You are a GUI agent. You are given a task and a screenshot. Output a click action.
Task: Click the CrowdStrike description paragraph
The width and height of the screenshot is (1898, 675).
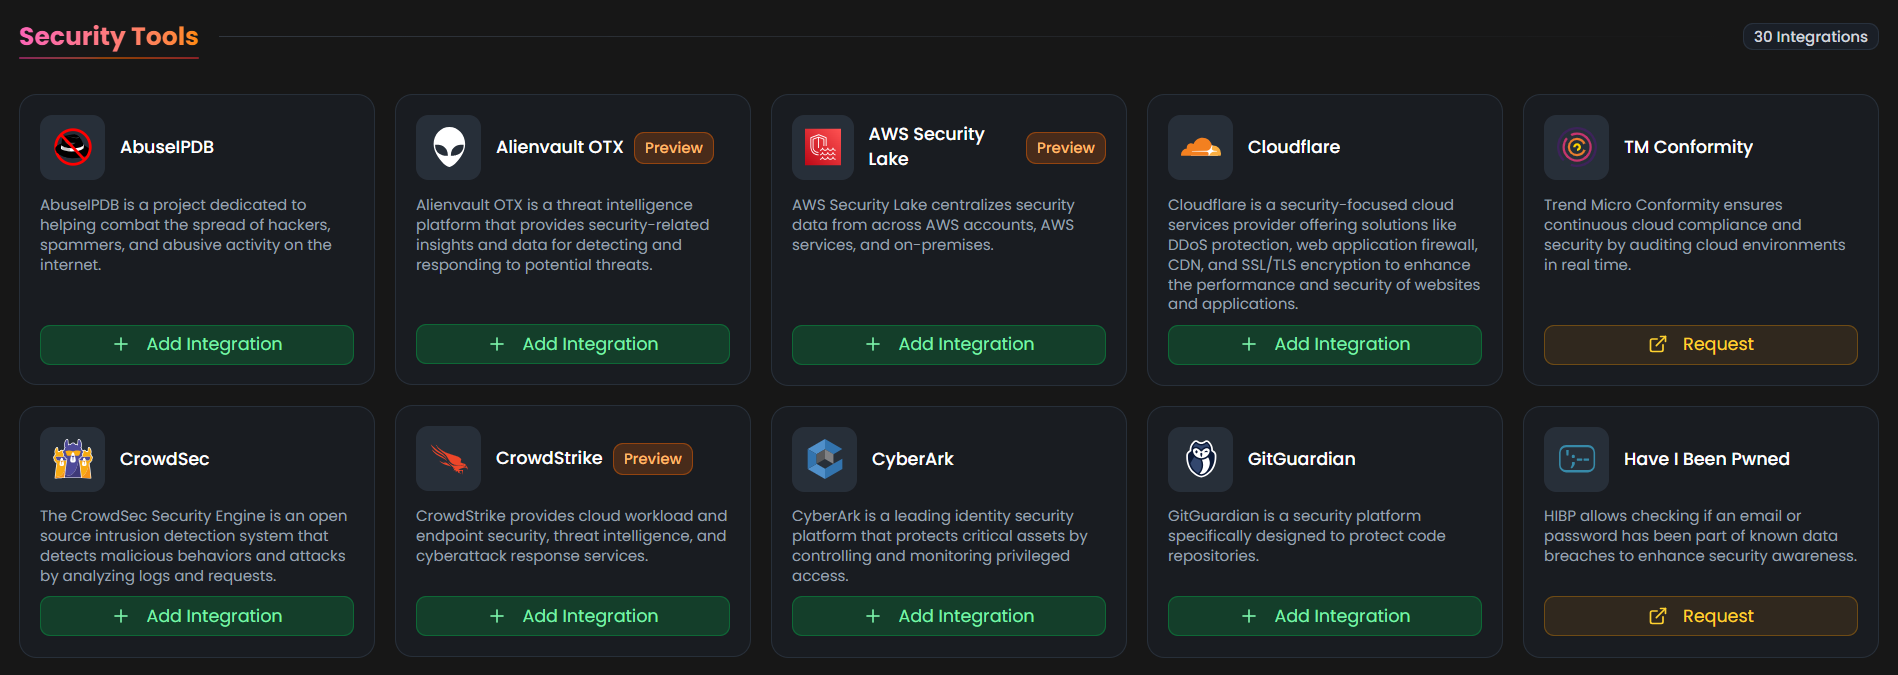[572, 536]
